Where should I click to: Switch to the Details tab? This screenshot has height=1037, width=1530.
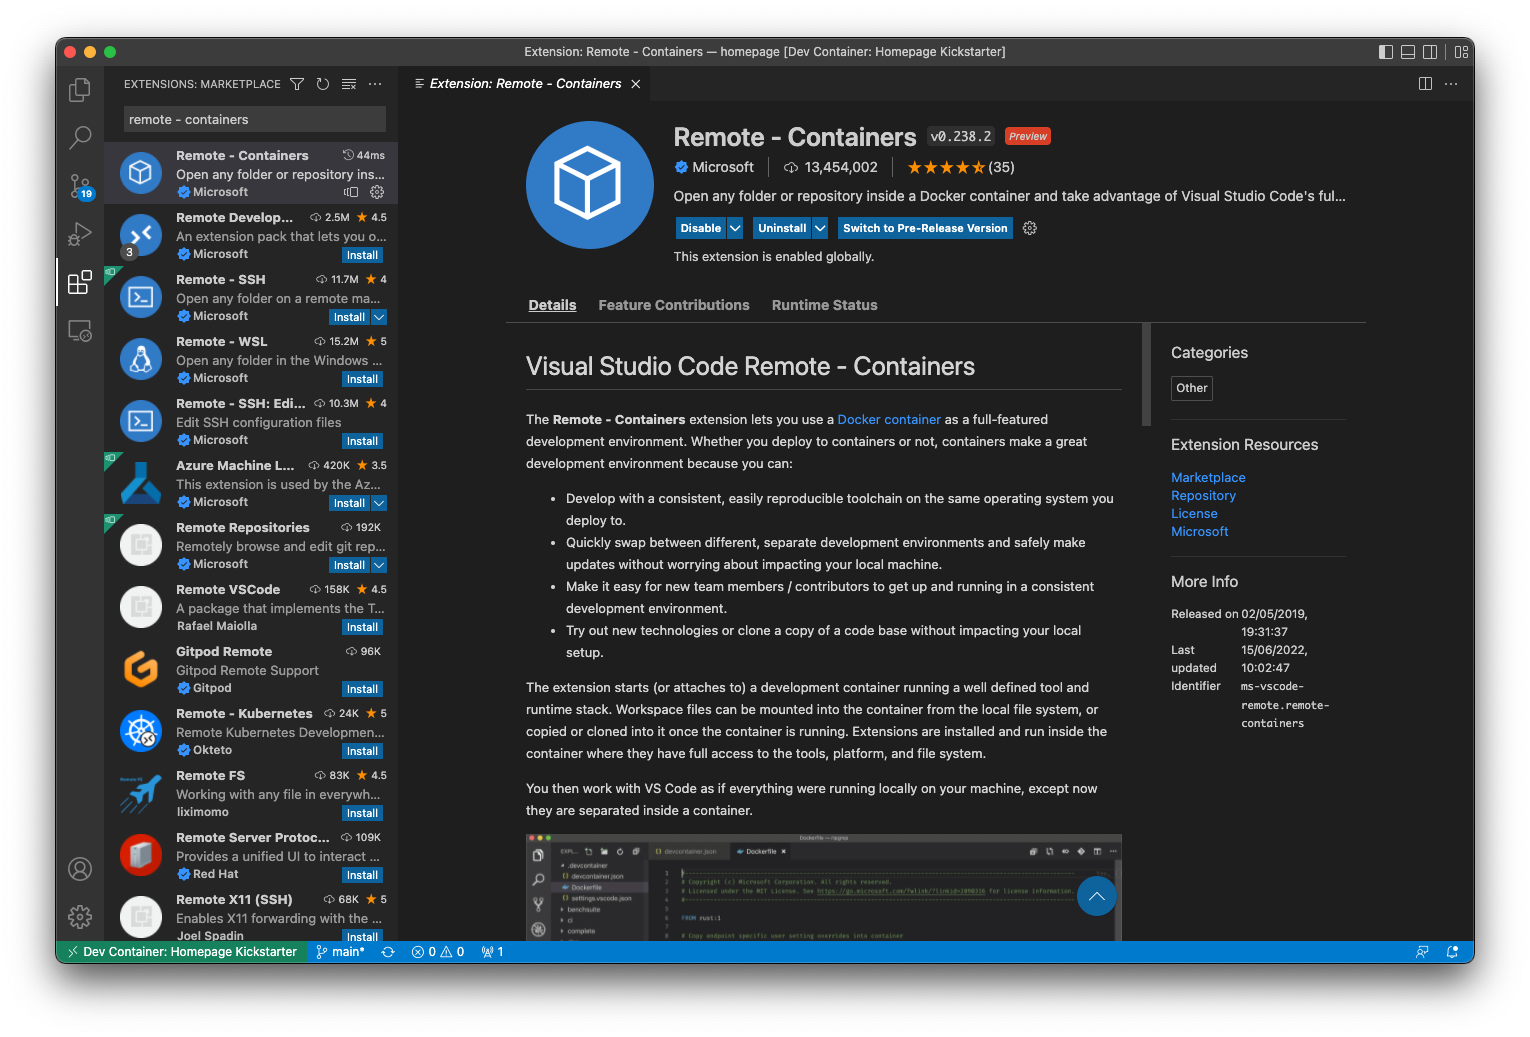(552, 305)
